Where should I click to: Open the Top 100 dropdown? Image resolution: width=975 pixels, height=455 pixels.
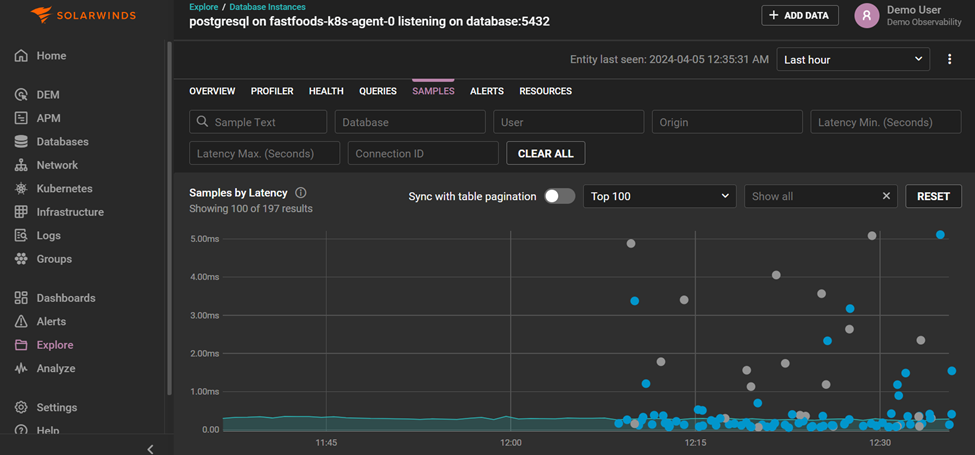point(660,196)
